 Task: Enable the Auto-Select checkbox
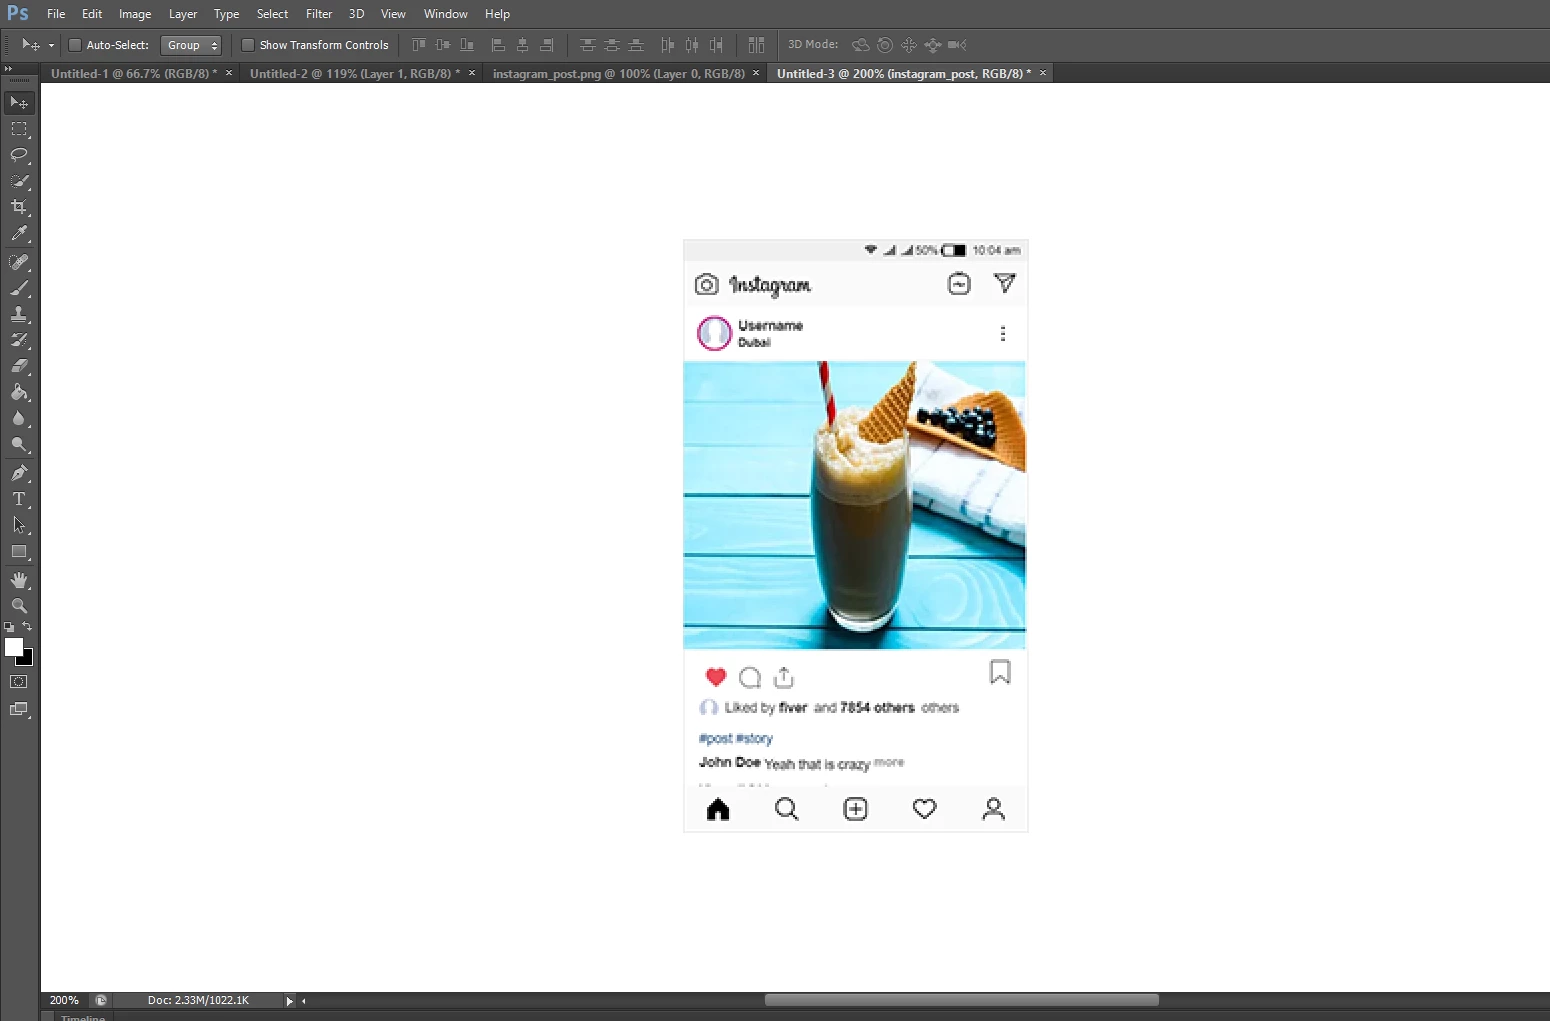[x=74, y=45]
